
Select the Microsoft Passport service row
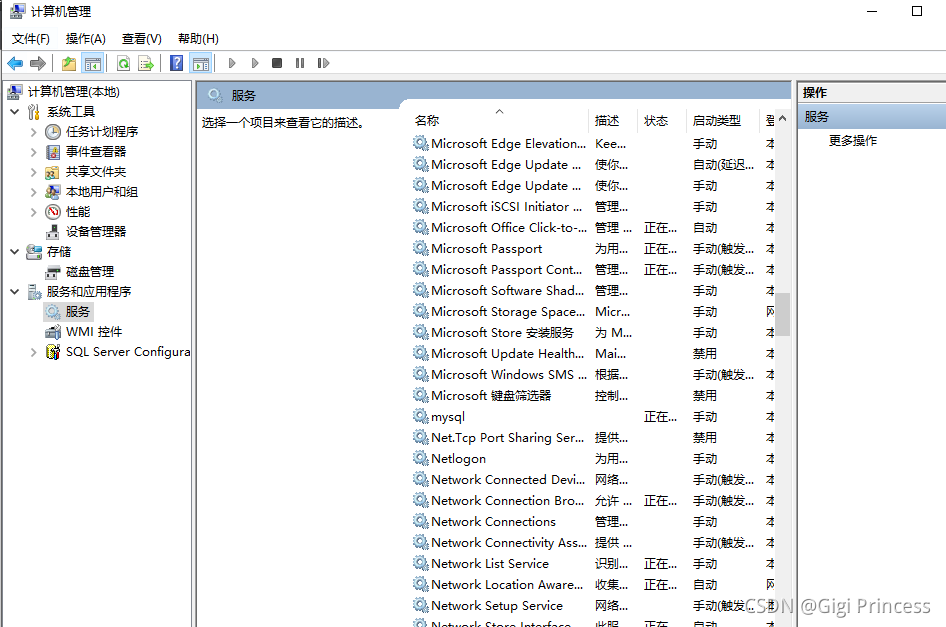(594, 249)
